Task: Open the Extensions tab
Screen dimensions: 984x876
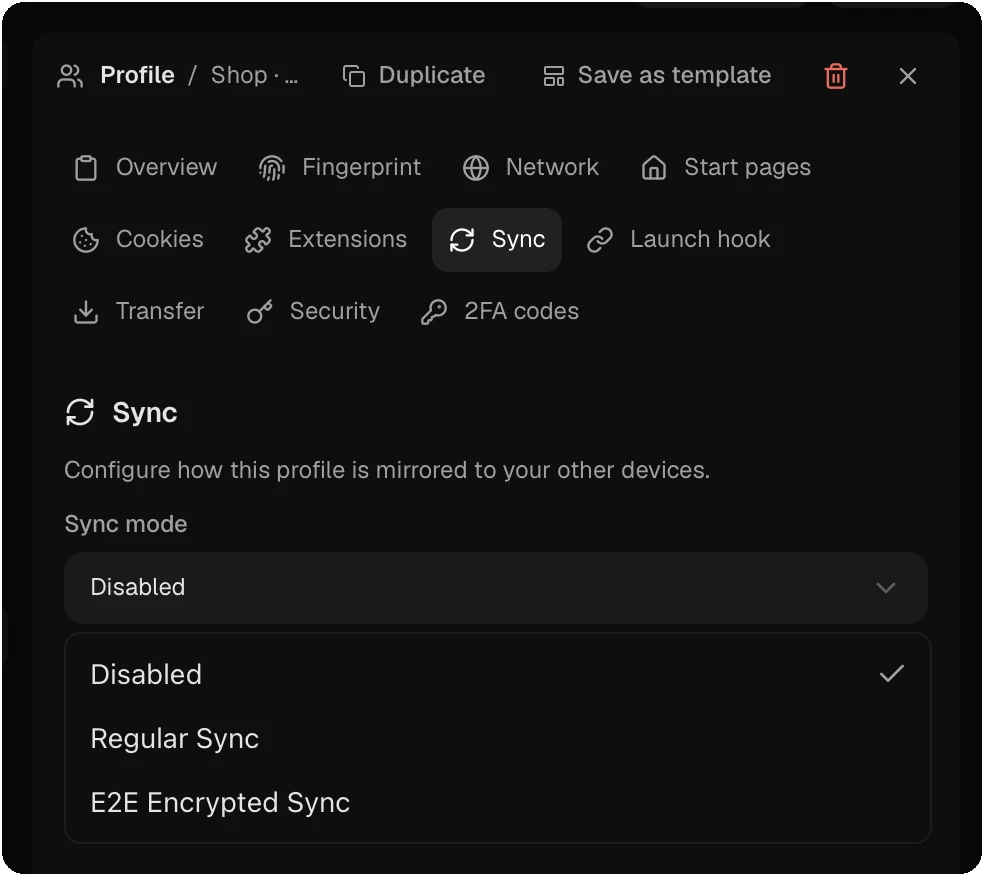Action: [x=326, y=240]
